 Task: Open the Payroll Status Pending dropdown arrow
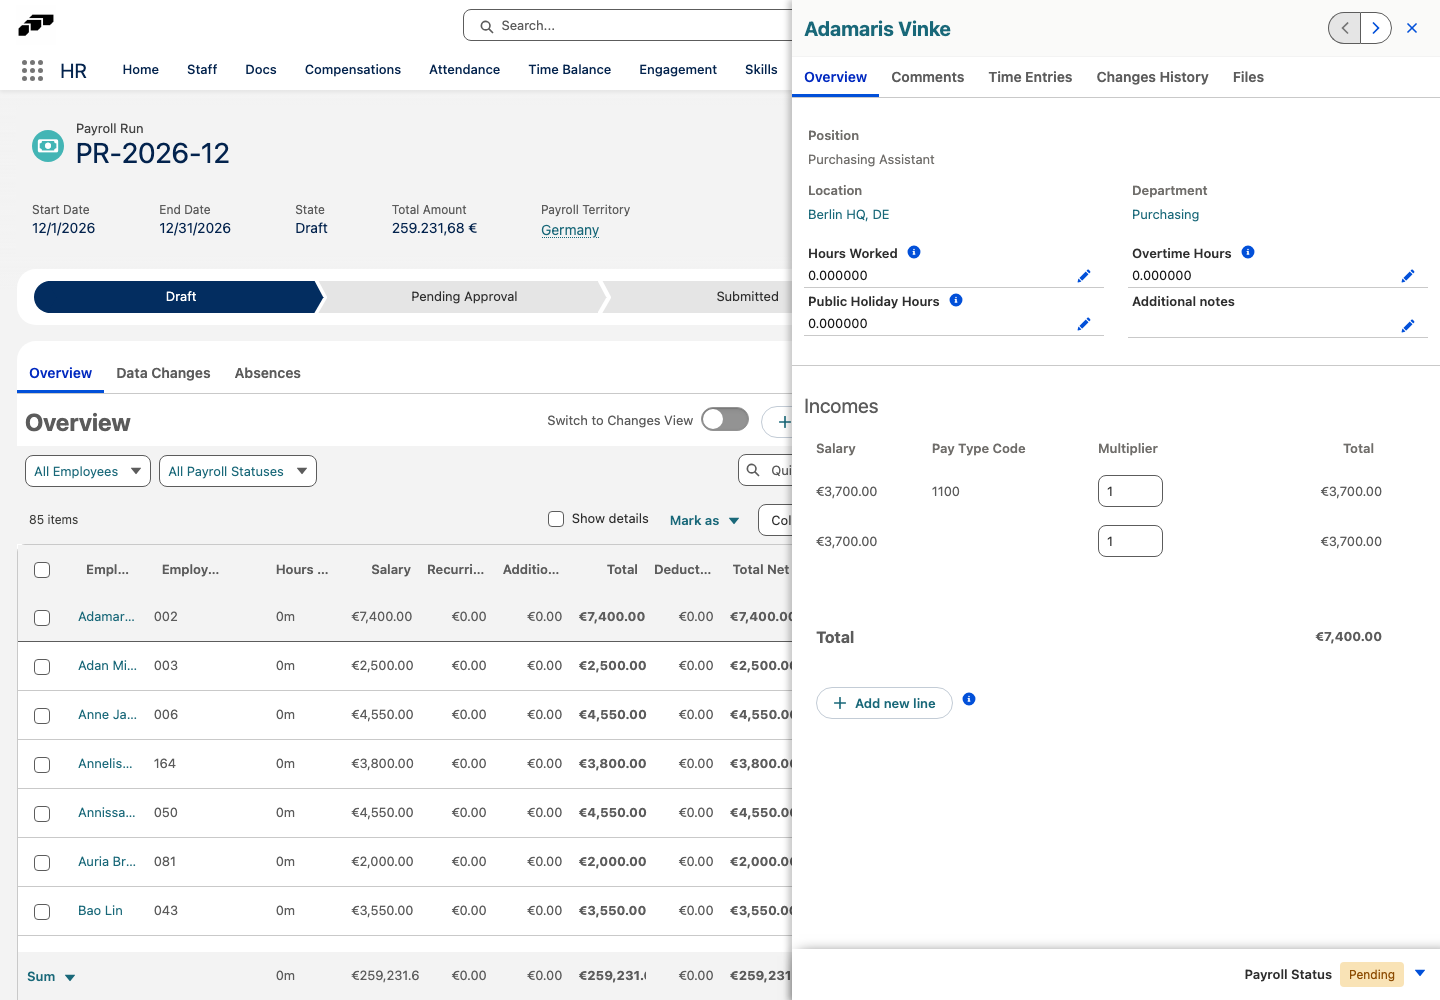tap(1420, 974)
